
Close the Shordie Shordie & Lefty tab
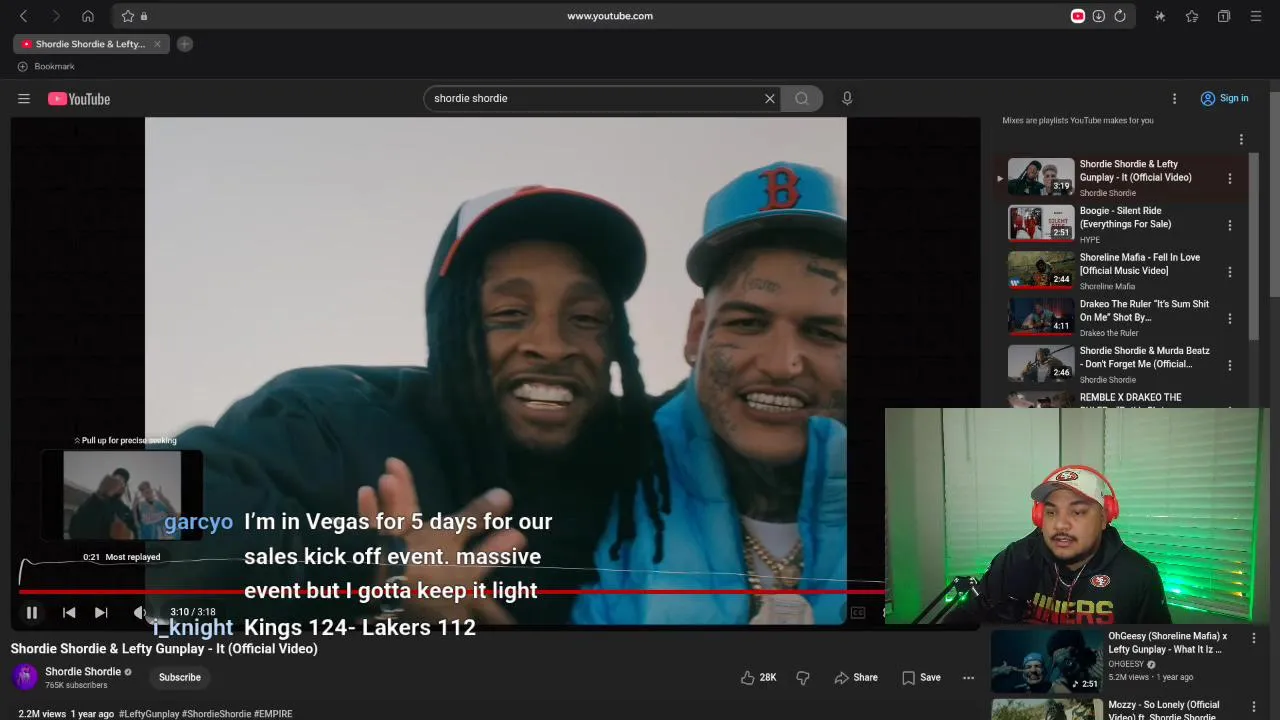tap(157, 44)
